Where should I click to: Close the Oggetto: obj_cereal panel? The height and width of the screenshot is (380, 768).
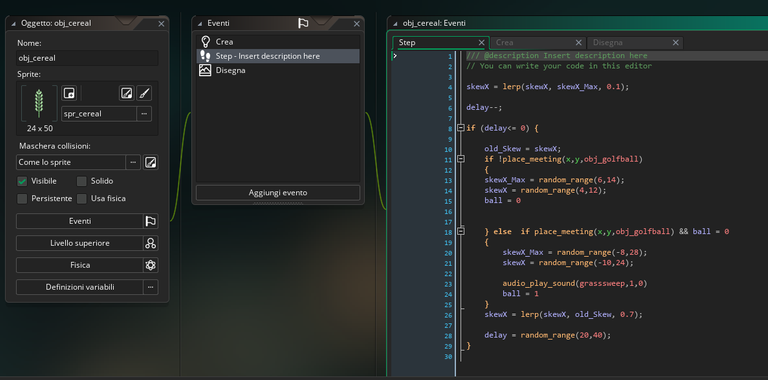pos(161,24)
